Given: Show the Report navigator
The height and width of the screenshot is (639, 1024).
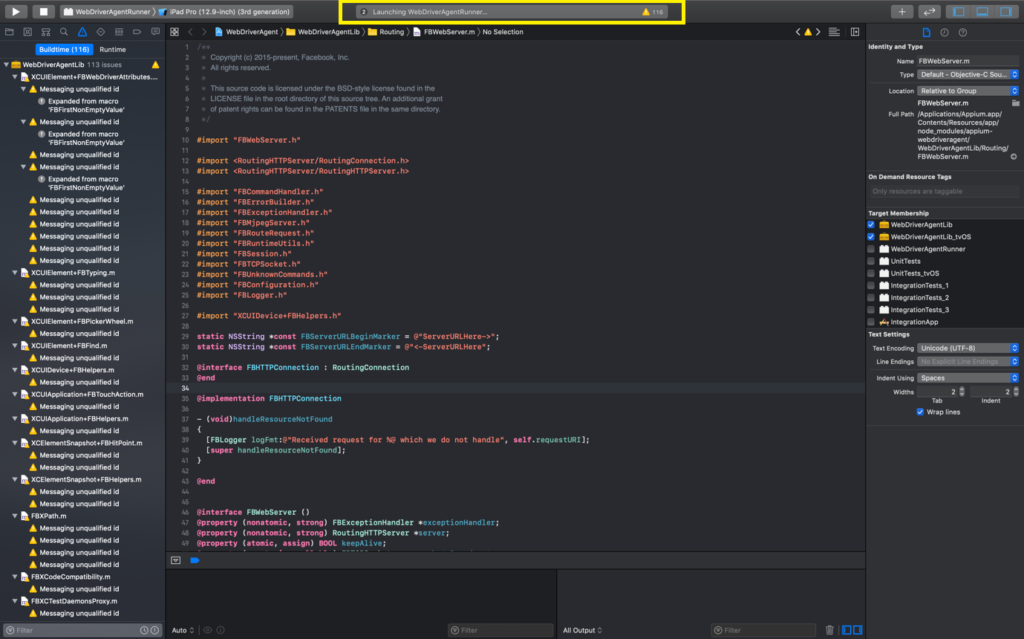Looking at the screenshot, I should coord(155,32).
